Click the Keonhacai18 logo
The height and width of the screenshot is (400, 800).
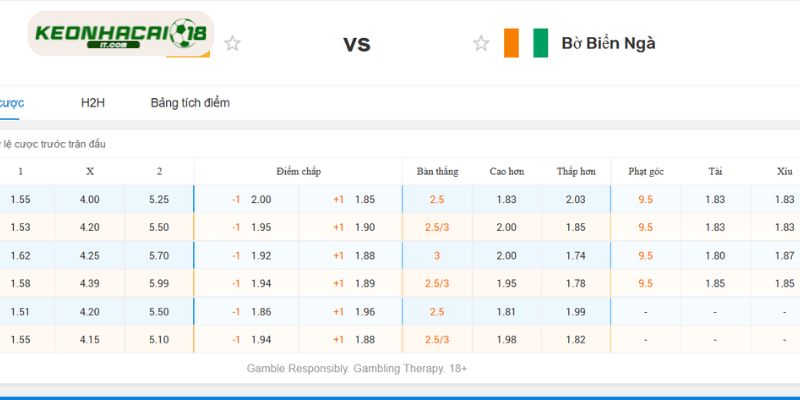coord(120,34)
